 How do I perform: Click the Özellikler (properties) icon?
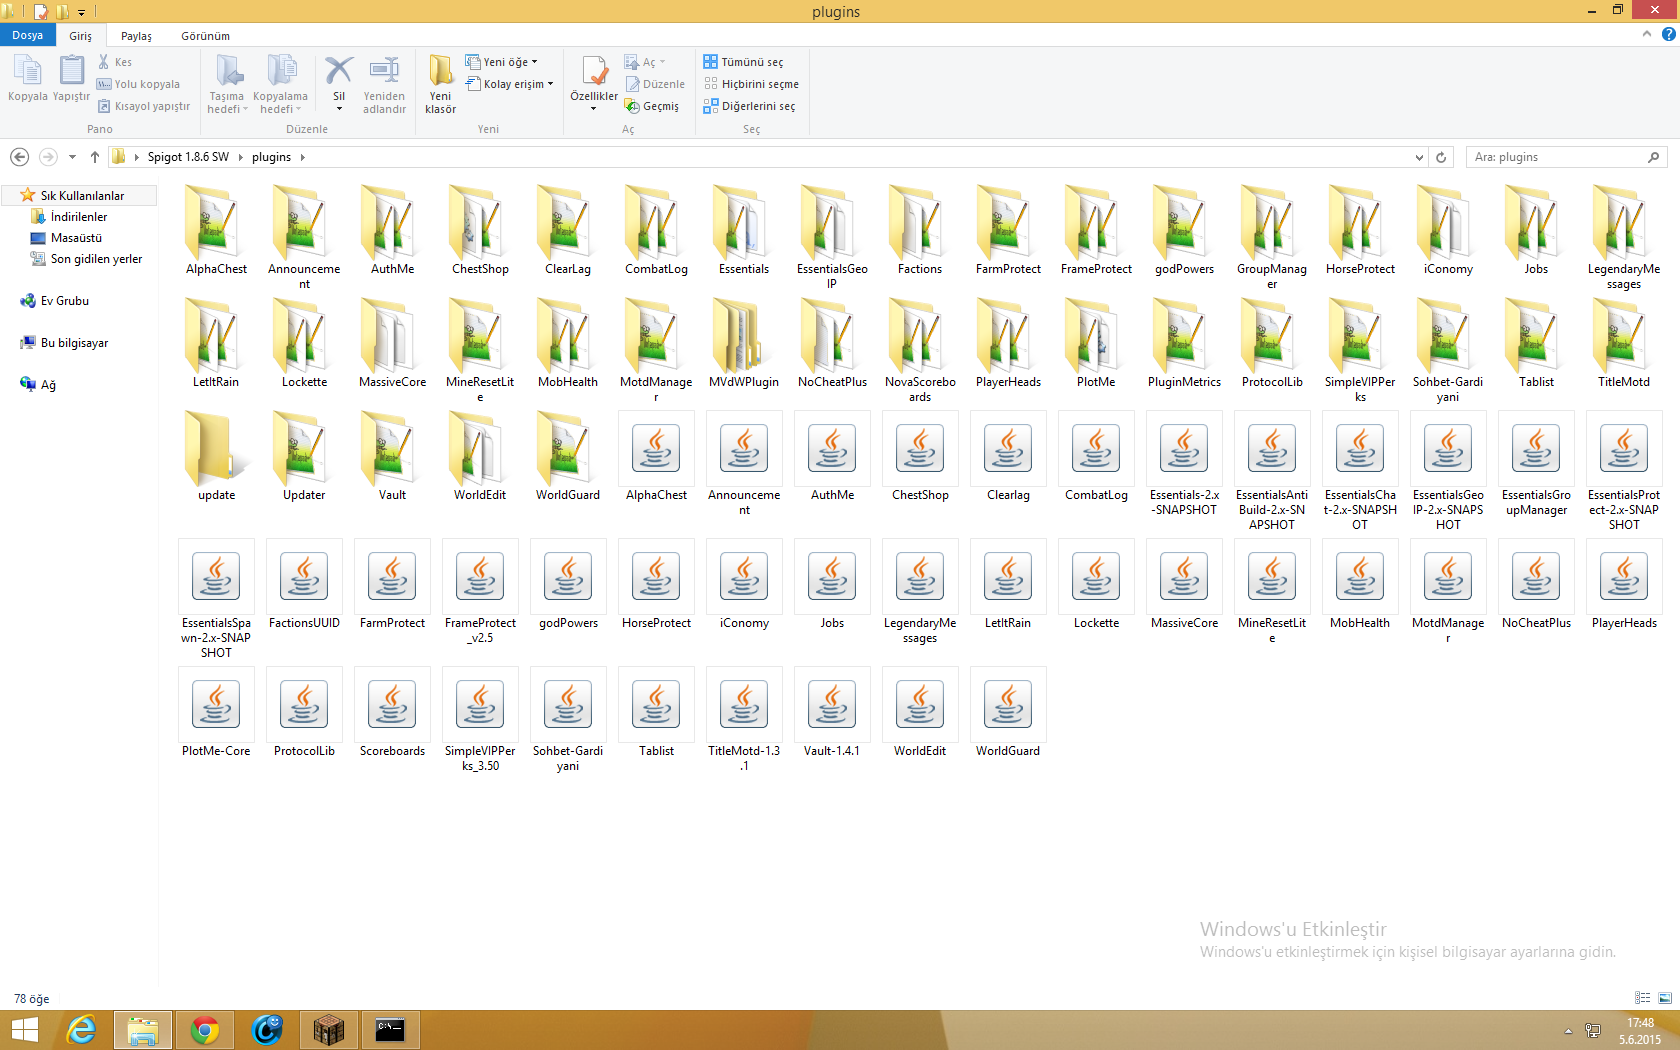click(594, 72)
